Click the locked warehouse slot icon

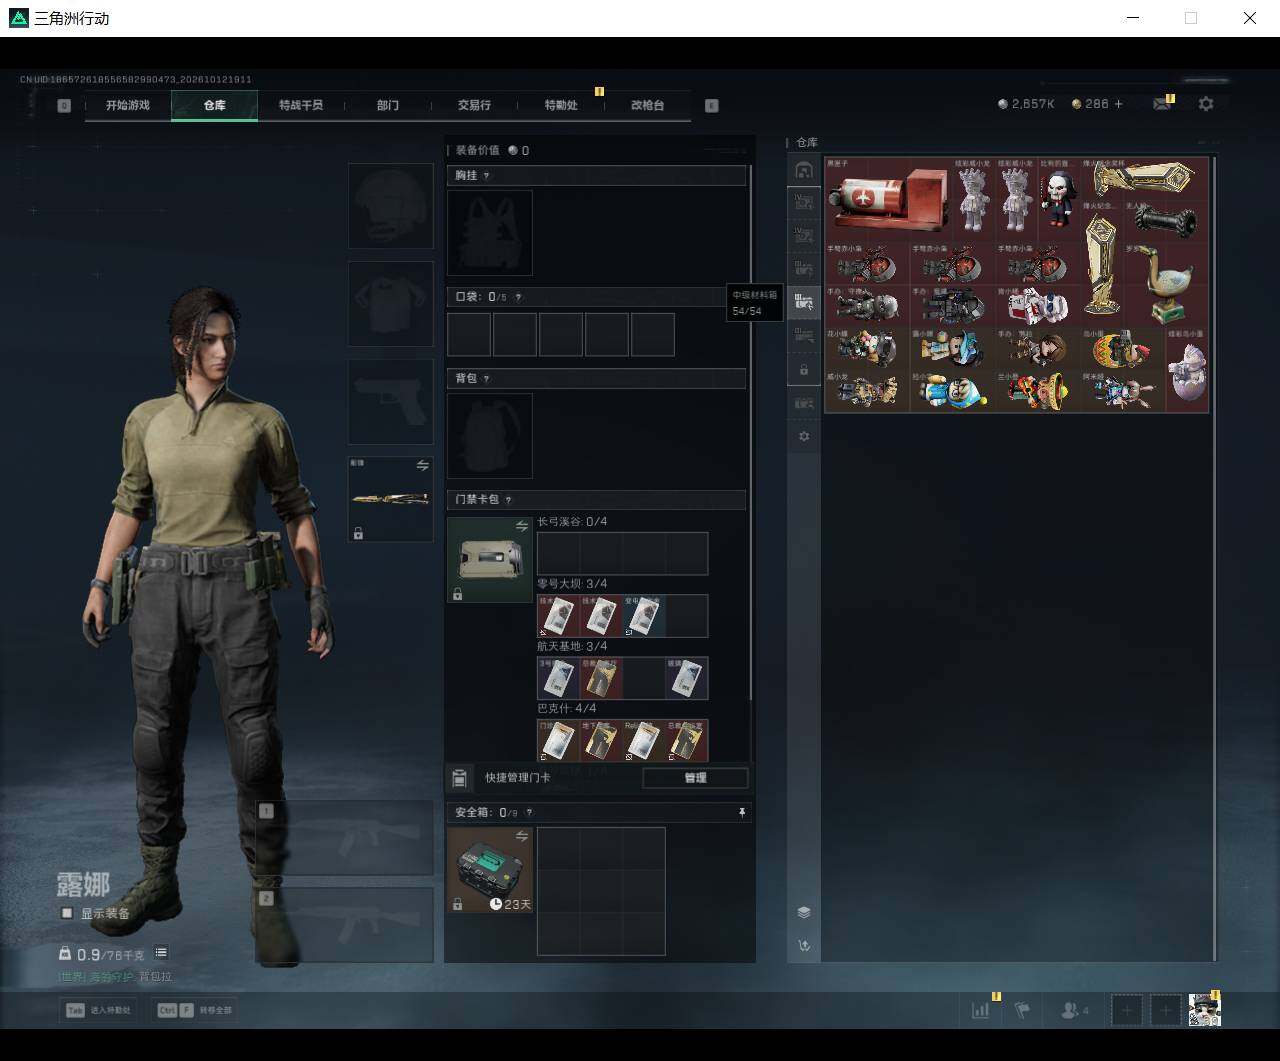(804, 370)
